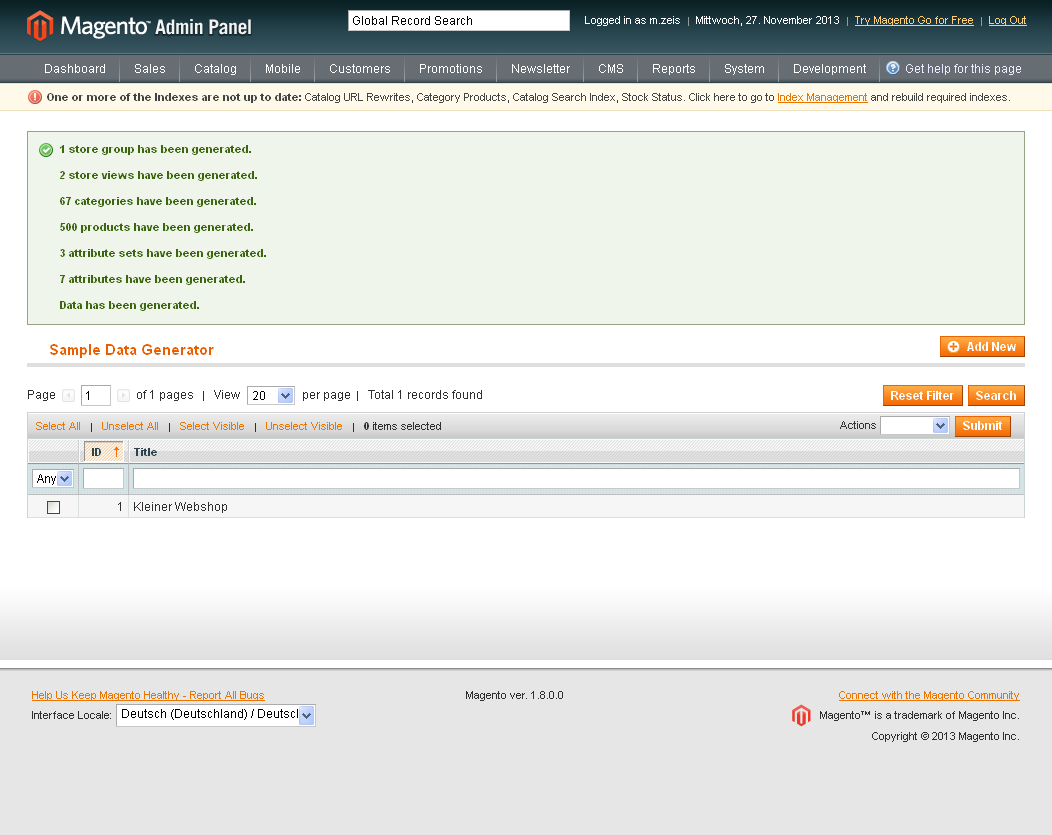Click 'Data has been generated.' message
1052x835 pixels.
pyautogui.click(x=129, y=306)
